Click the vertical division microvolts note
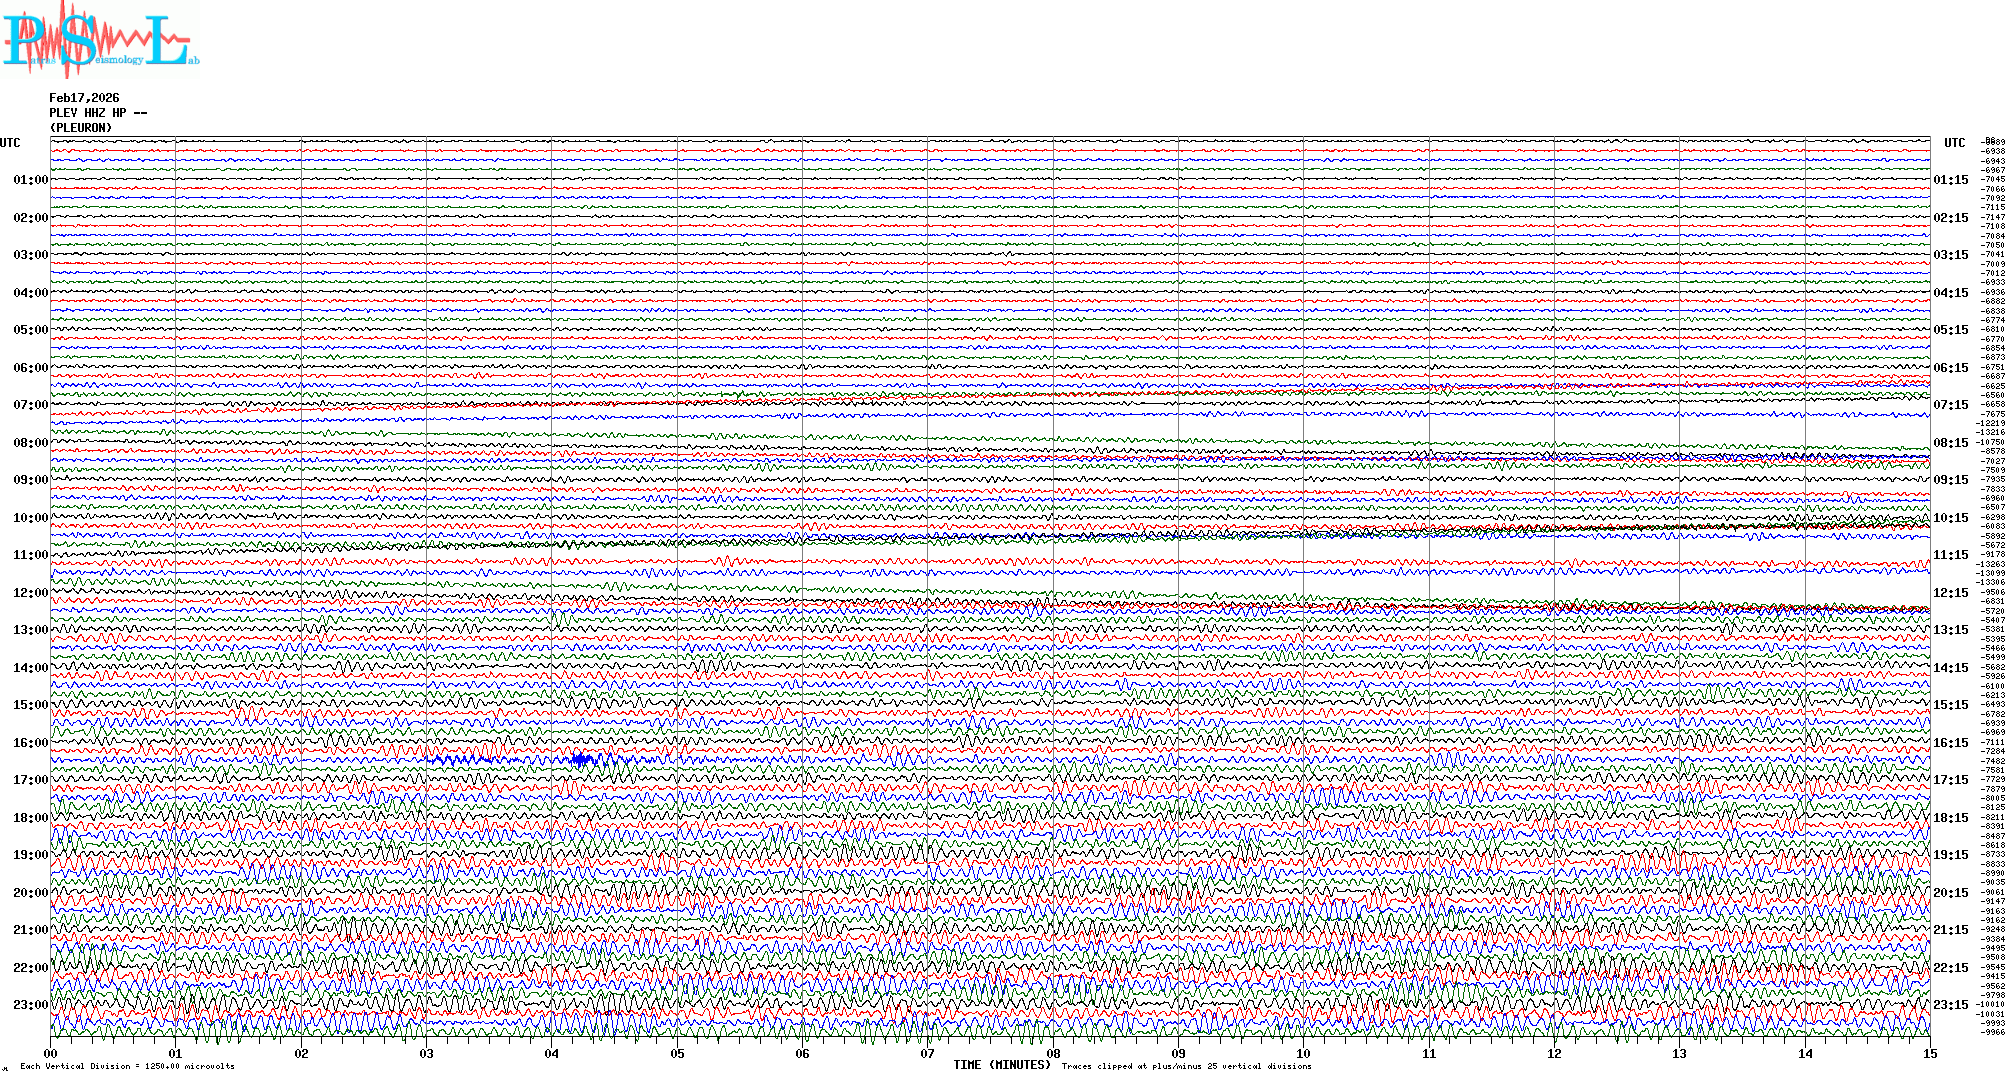This screenshot has height=1080, width=2010. (x=127, y=1066)
